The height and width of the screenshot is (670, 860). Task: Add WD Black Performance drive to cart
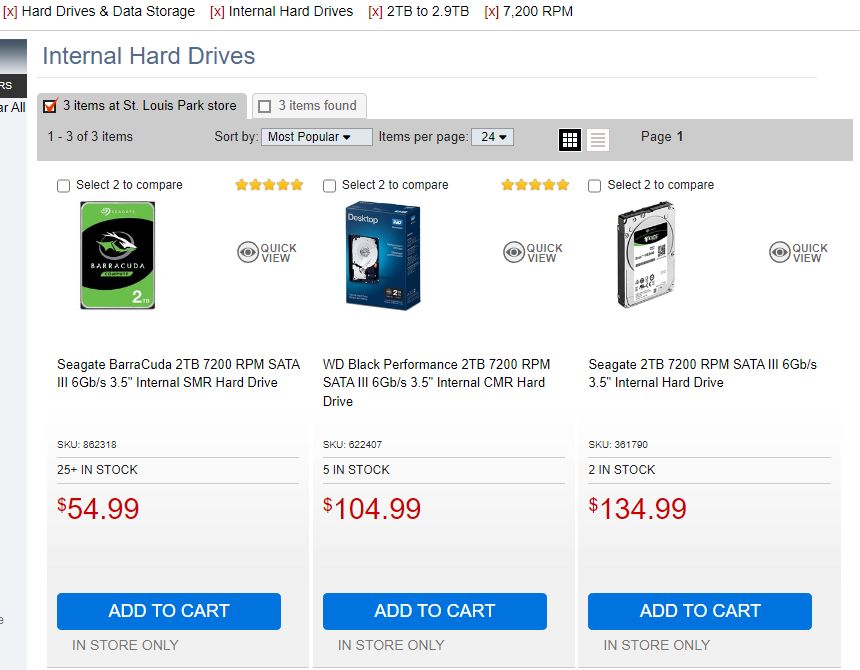point(435,611)
